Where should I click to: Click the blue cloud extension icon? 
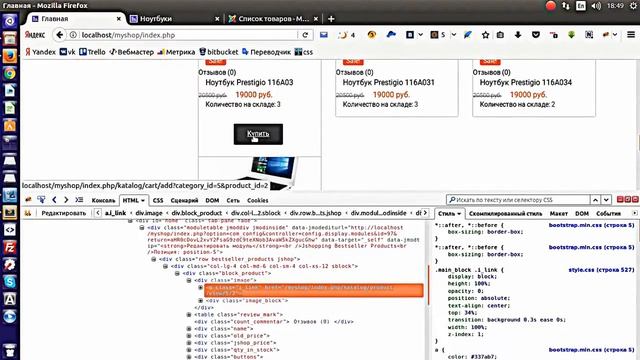(x=391, y=35)
